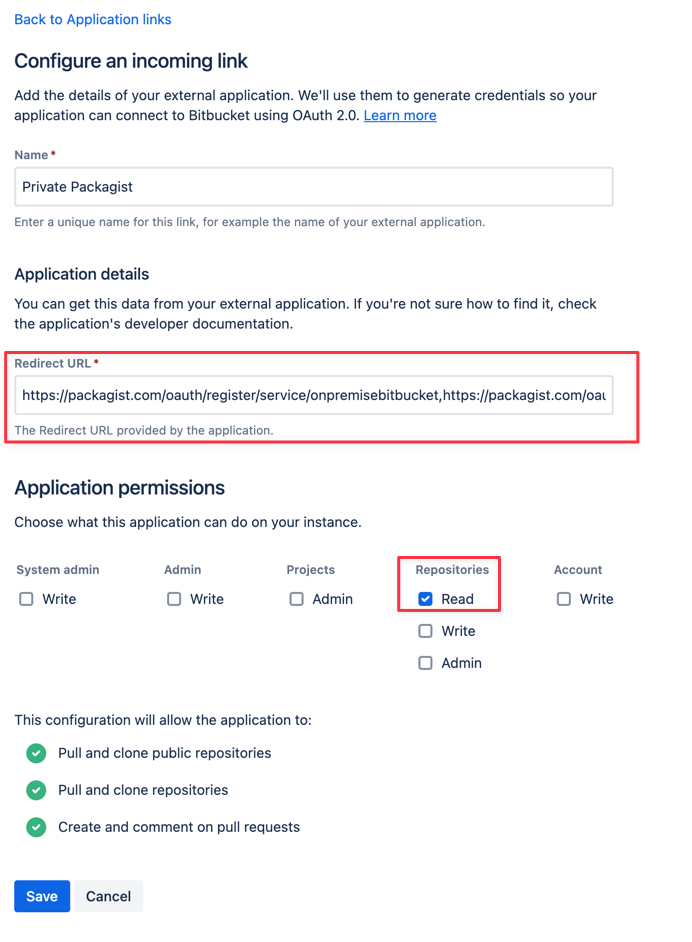692x942 pixels.
Task: Enable Admin under the Projects column
Action: [x=296, y=598]
